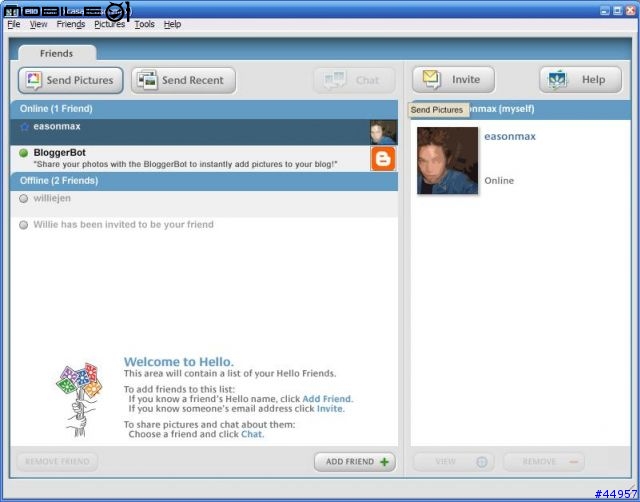Click the Online status text in profile panel
Viewport: 640px width, 502px height.
(x=499, y=181)
